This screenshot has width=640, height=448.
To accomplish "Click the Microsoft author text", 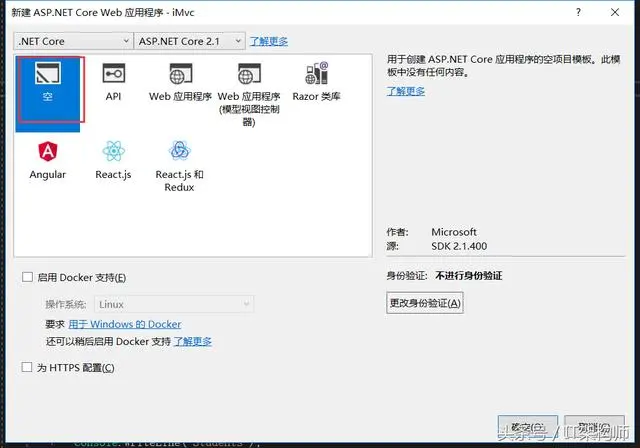I will pyautogui.click(x=454, y=232).
